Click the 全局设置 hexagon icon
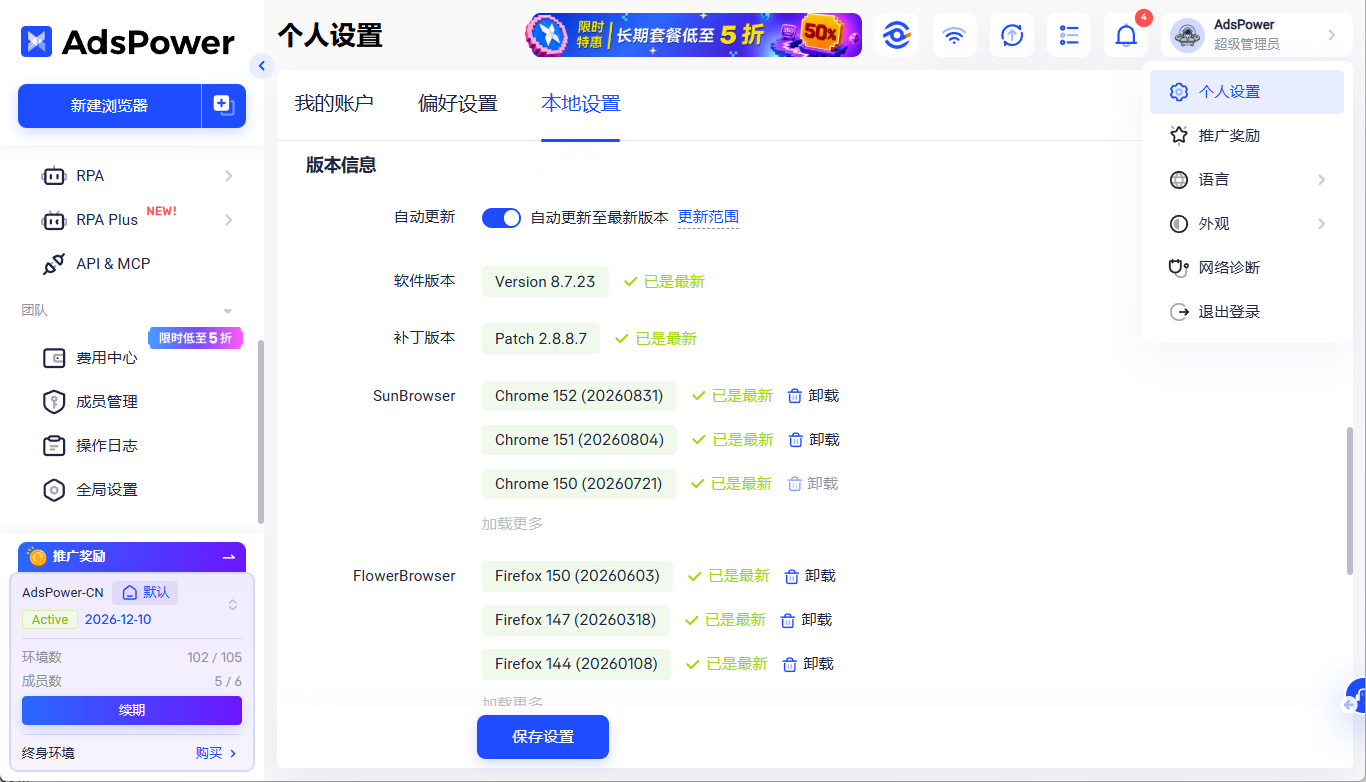1366x782 pixels. (x=54, y=490)
